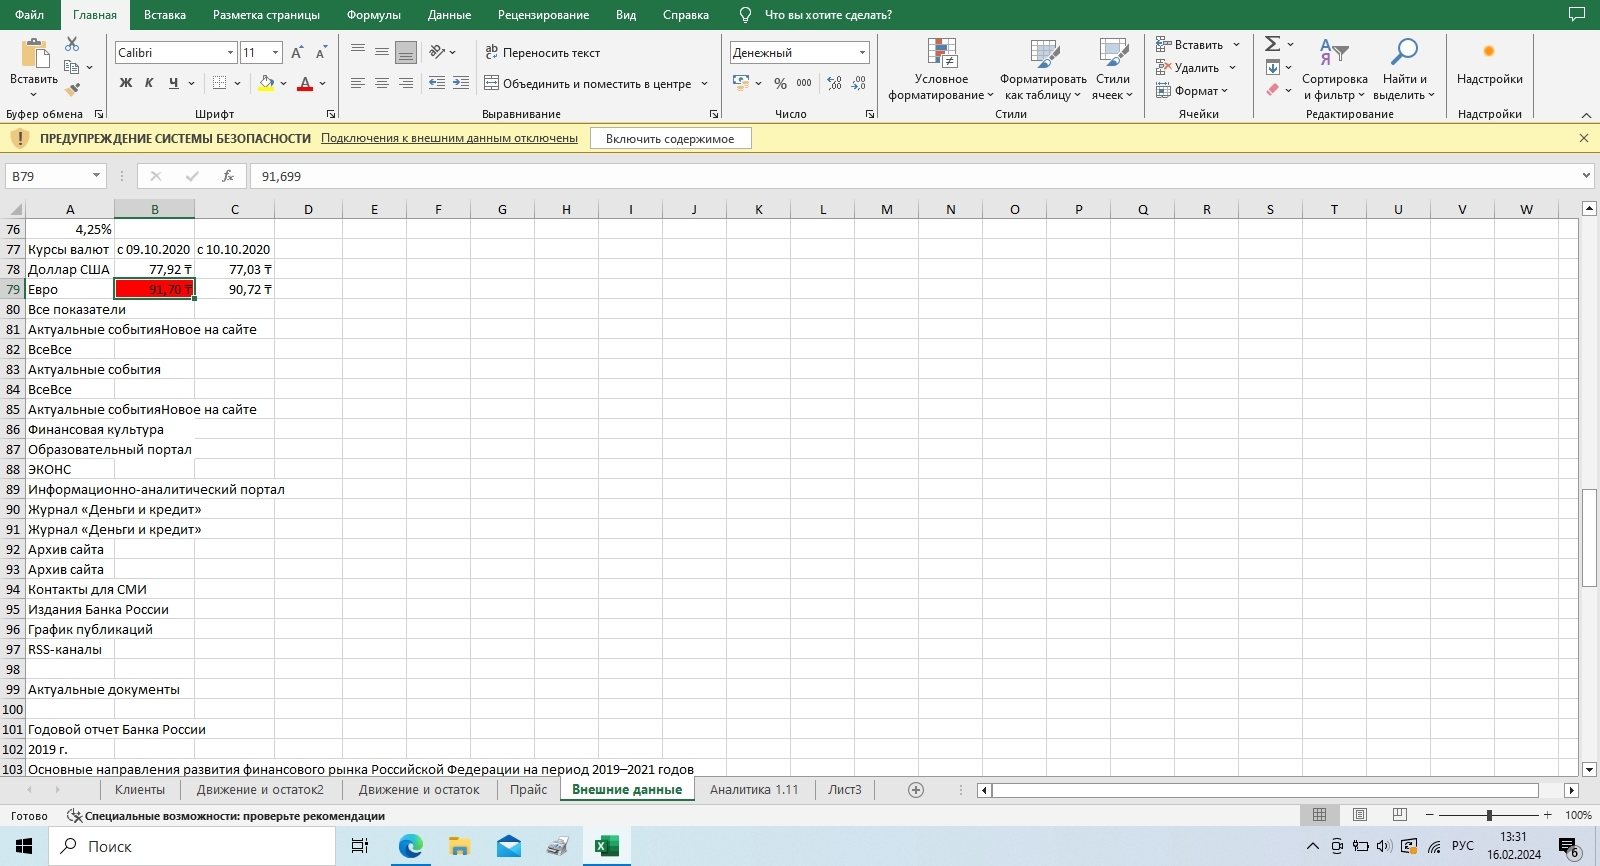Expand the formula bar
This screenshot has width=1600, height=866.
1586,176
